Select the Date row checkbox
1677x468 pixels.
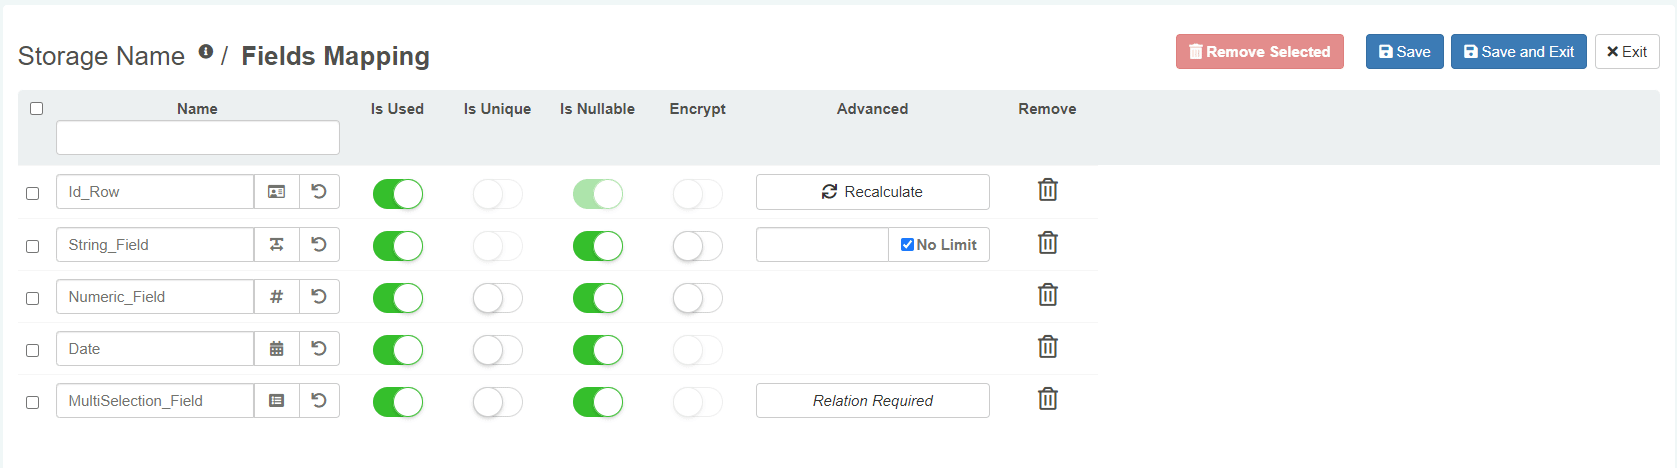coord(33,351)
